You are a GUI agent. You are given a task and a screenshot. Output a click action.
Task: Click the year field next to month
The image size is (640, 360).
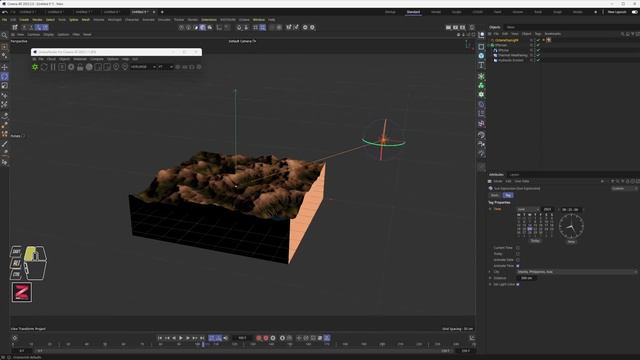tap(548, 209)
